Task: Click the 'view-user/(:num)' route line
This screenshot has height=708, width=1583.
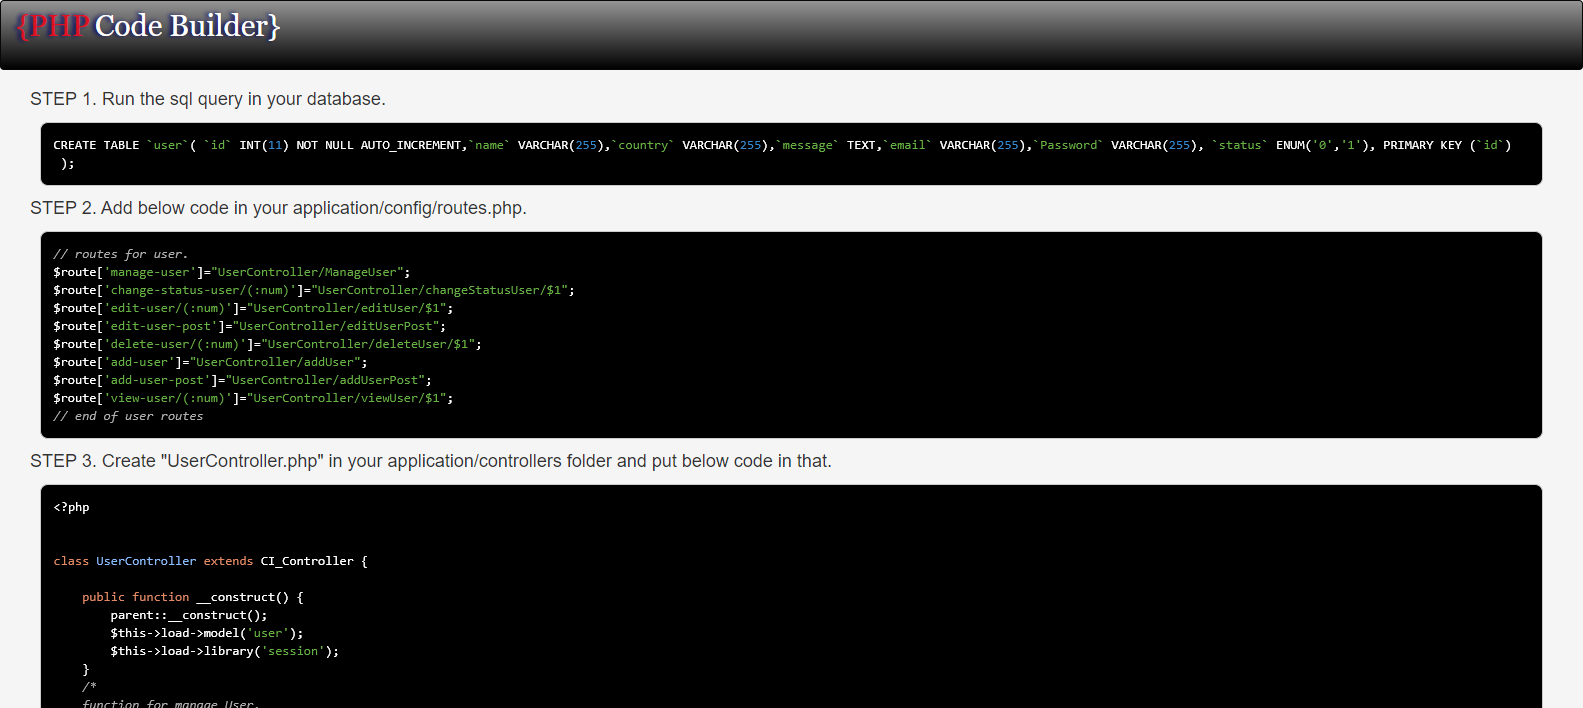Action: pos(253,398)
